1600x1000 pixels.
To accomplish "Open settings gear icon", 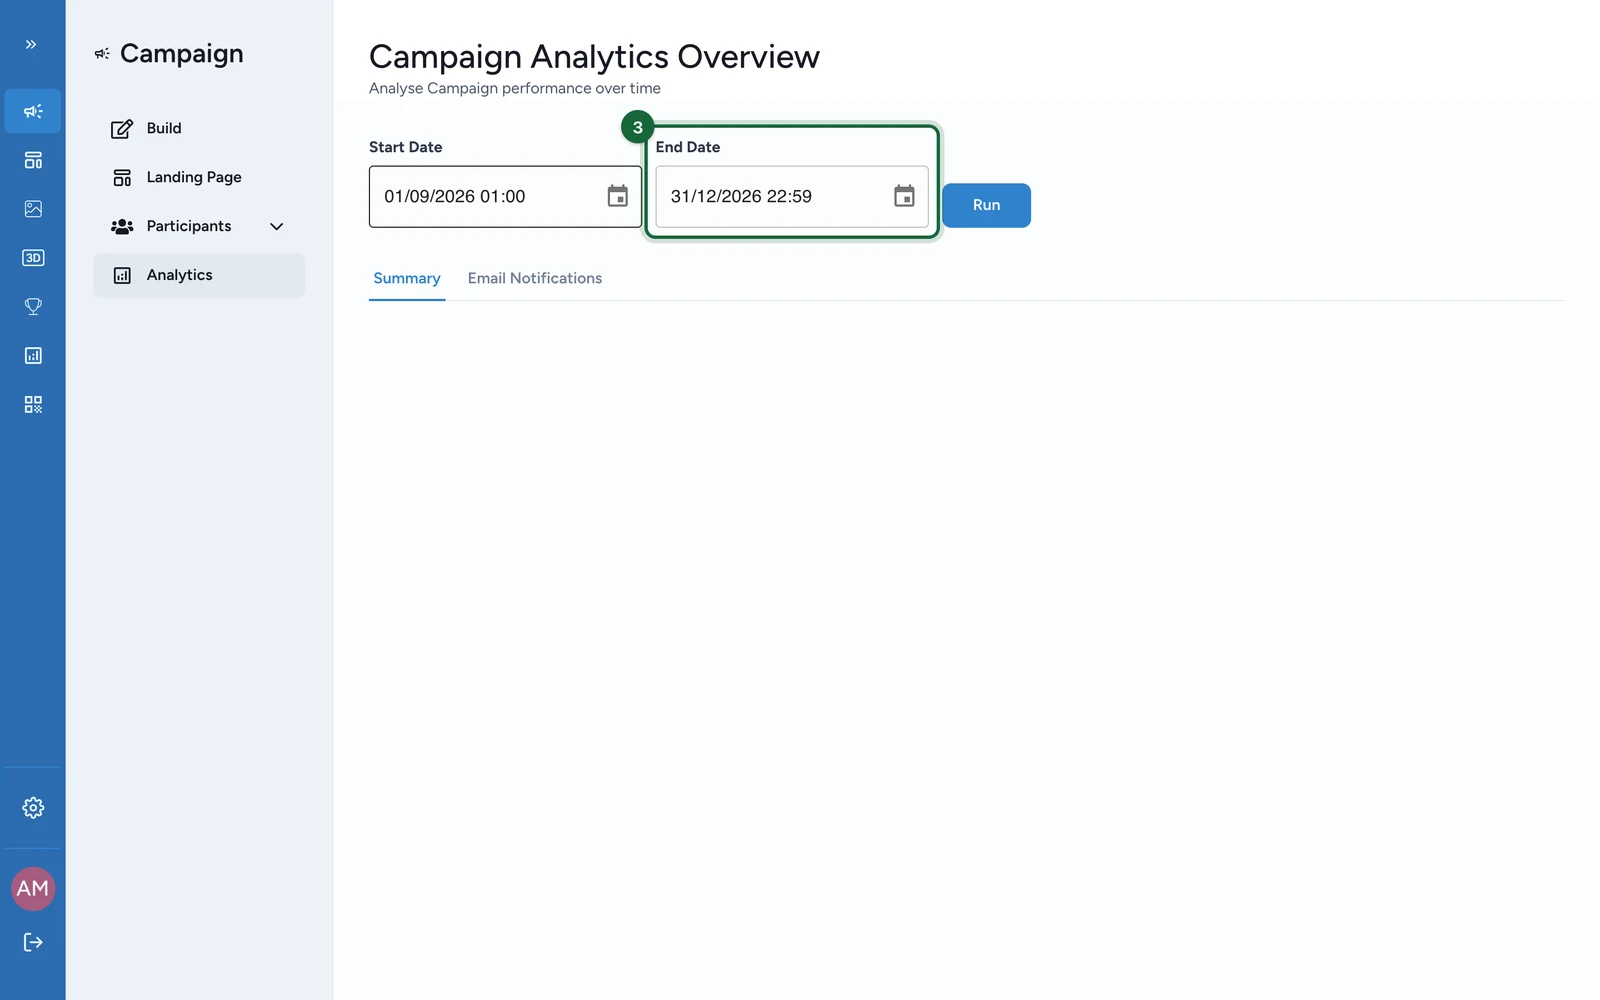I will (x=33, y=808).
